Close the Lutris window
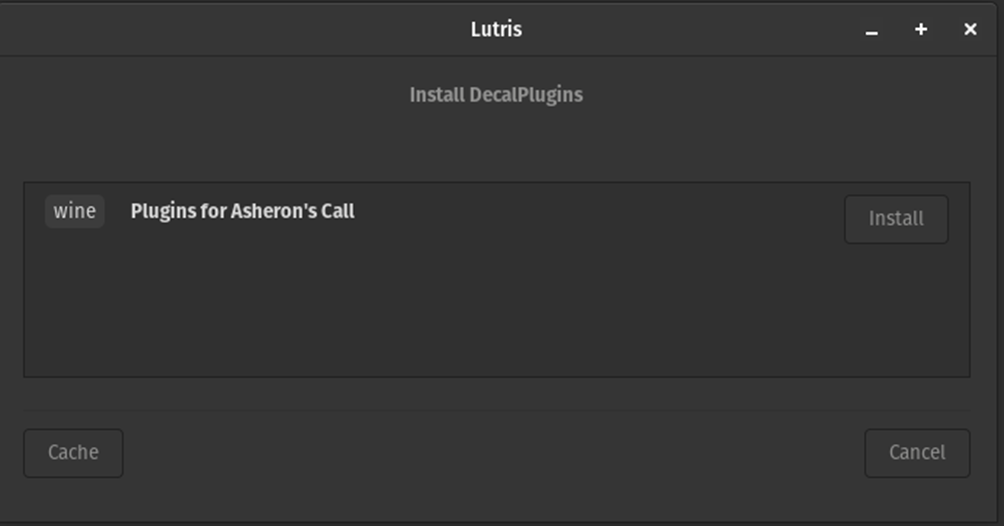 (970, 30)
